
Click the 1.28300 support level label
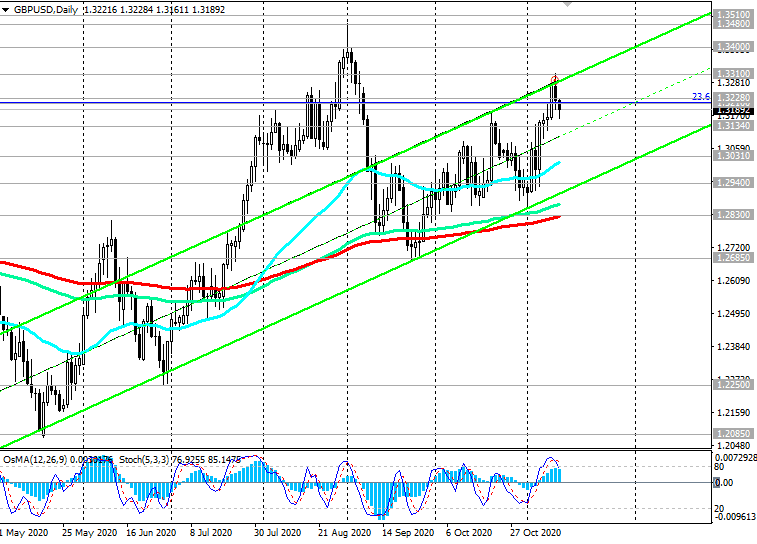[733, 214]
